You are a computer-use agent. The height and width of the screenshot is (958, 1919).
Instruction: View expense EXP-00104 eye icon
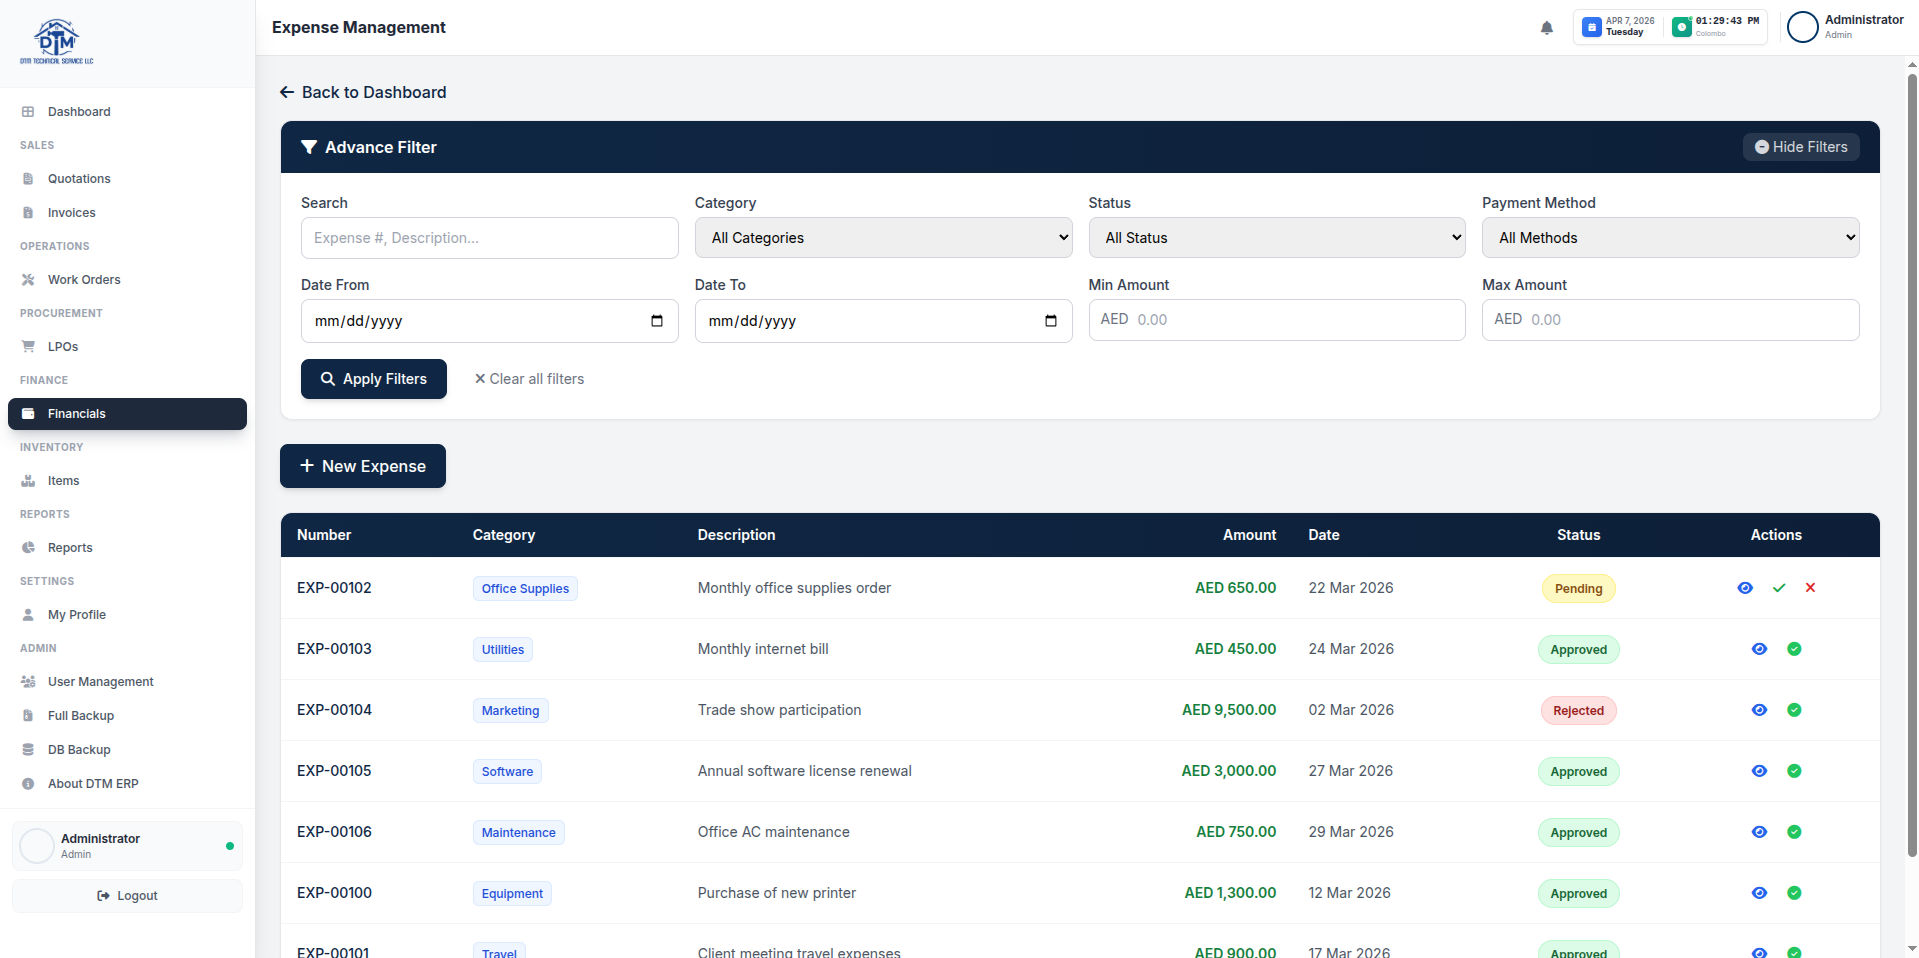point(1759,710)
